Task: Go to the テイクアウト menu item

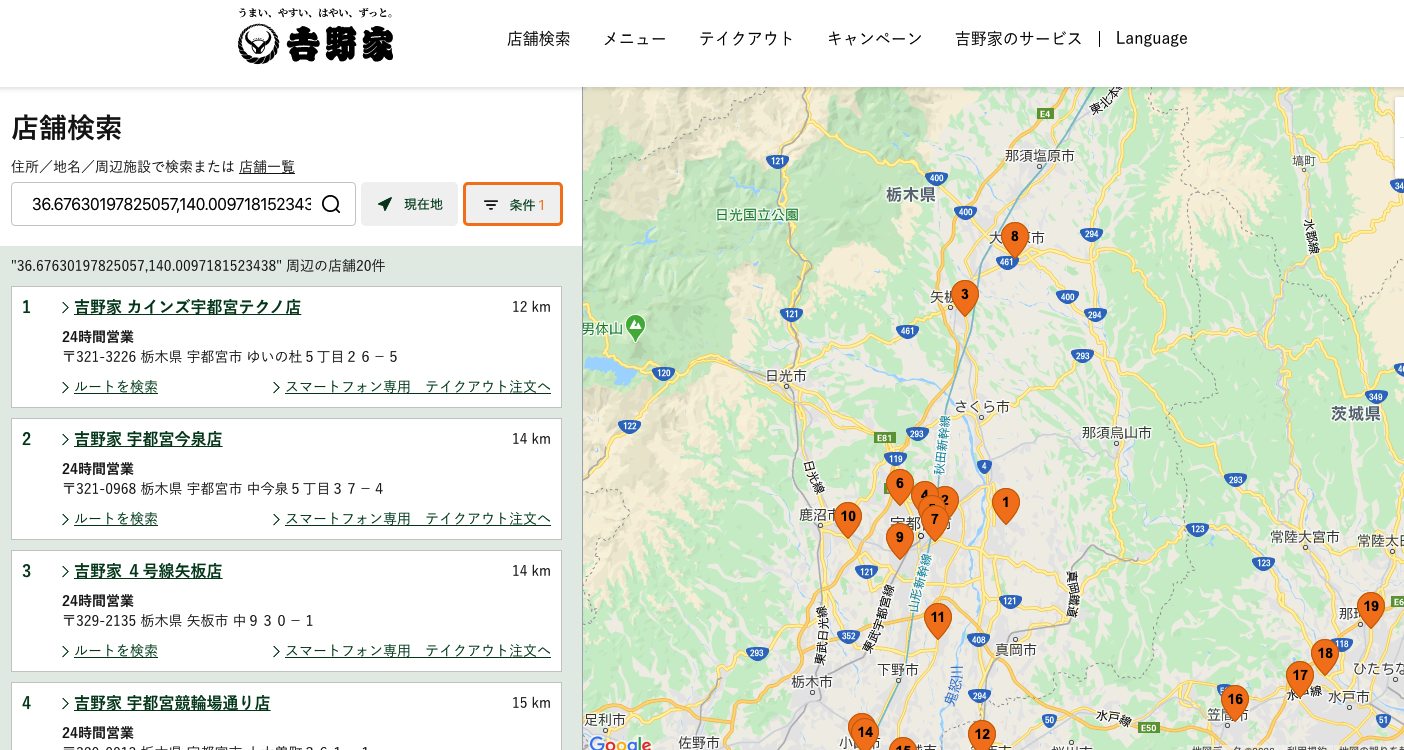Action: (746, 39)
